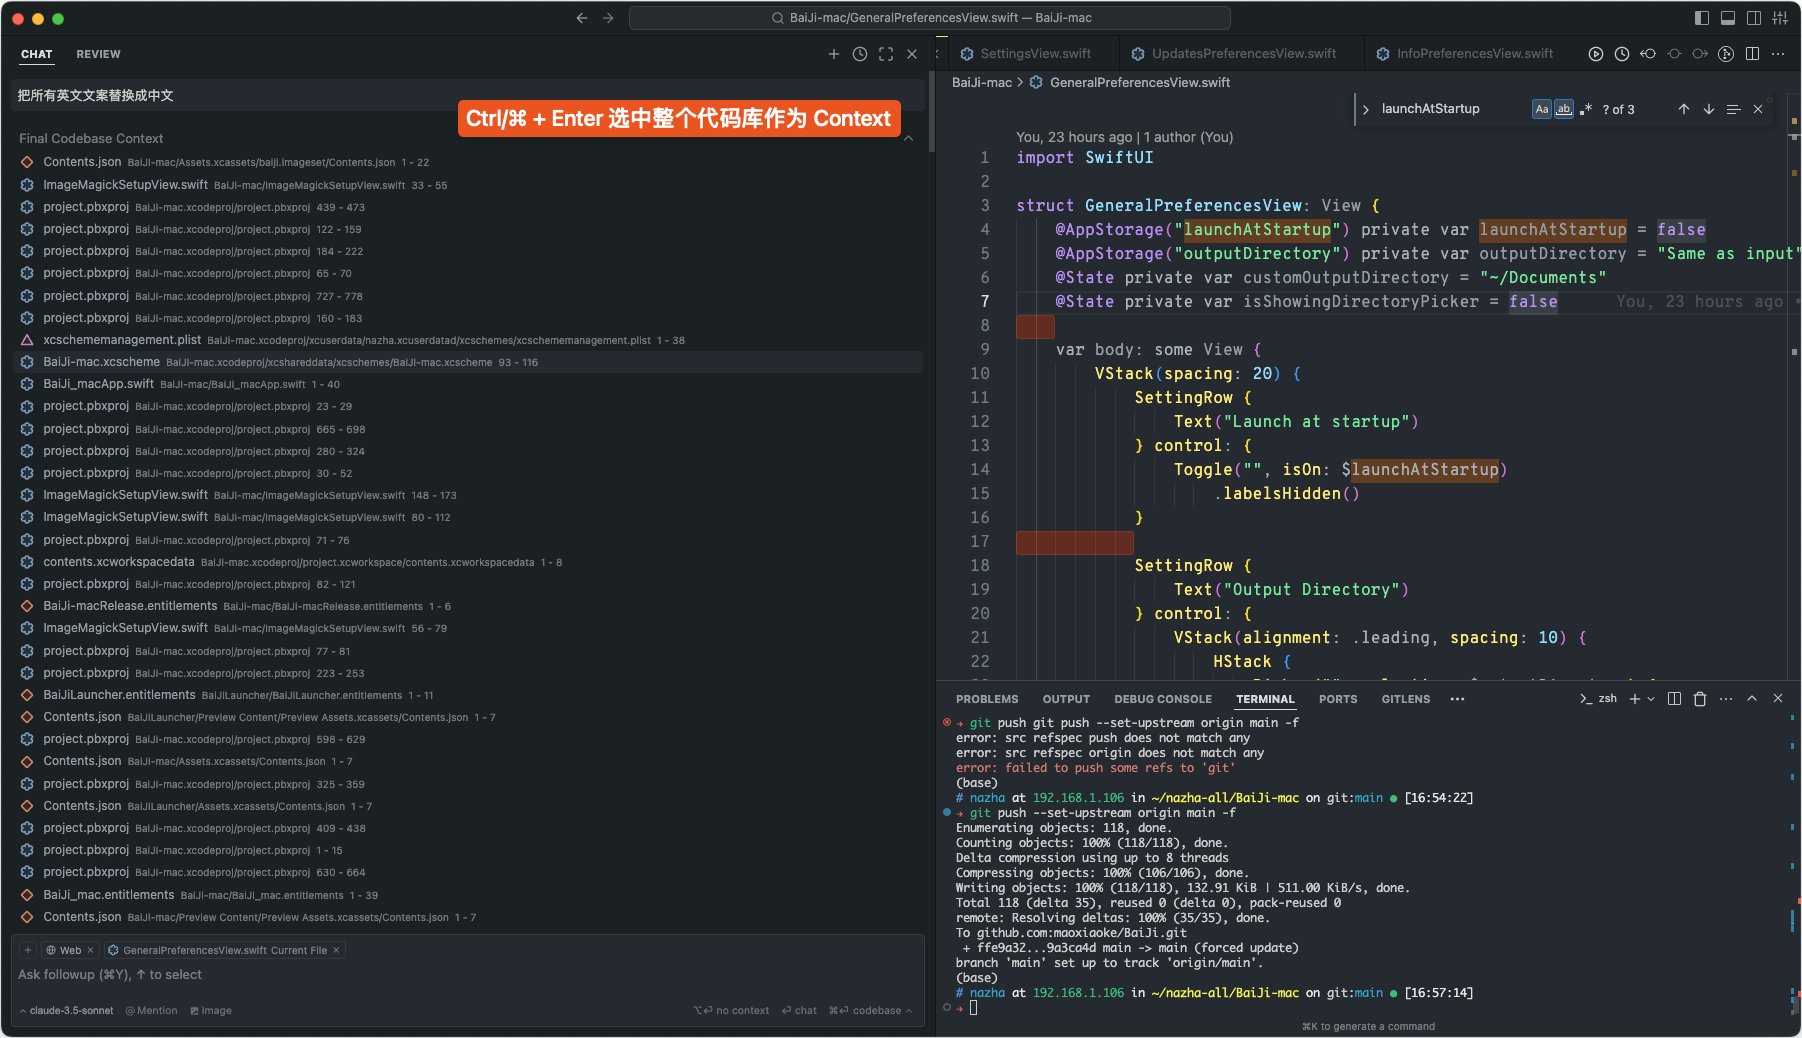Open the codebase submit options

(870, 1011)
